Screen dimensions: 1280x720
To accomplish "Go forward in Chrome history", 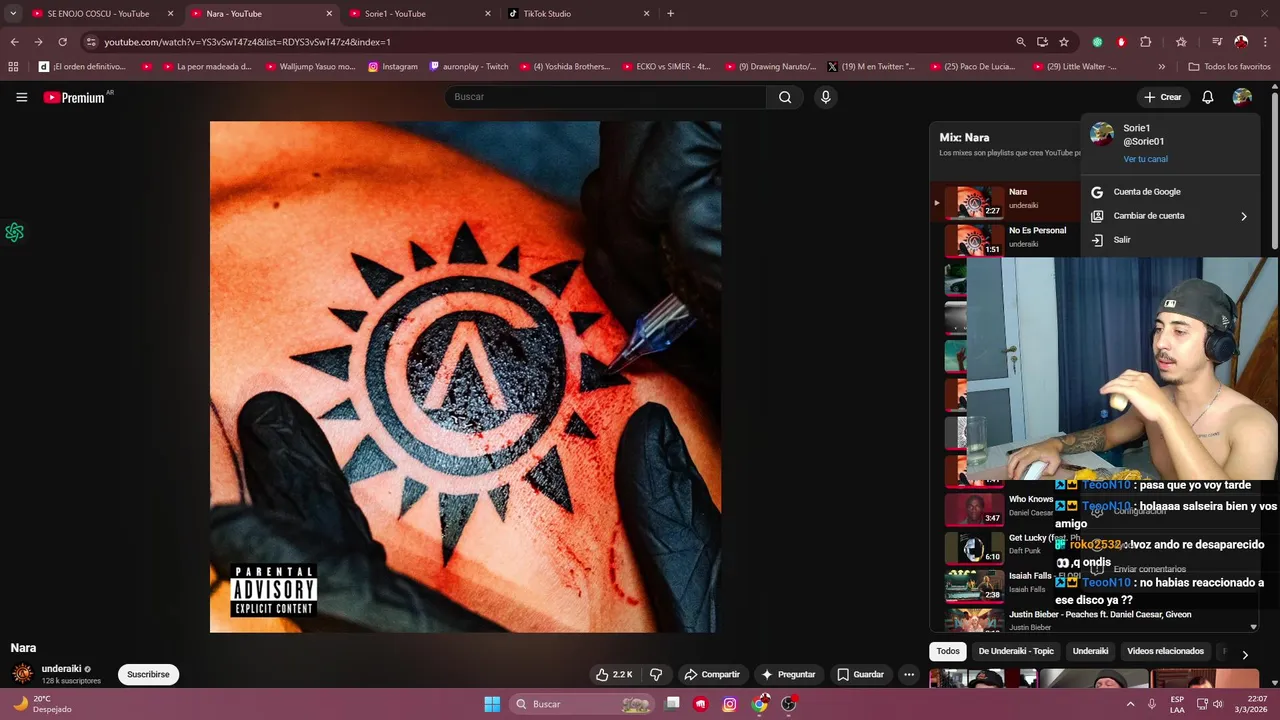I will click(x=38, y=42).
